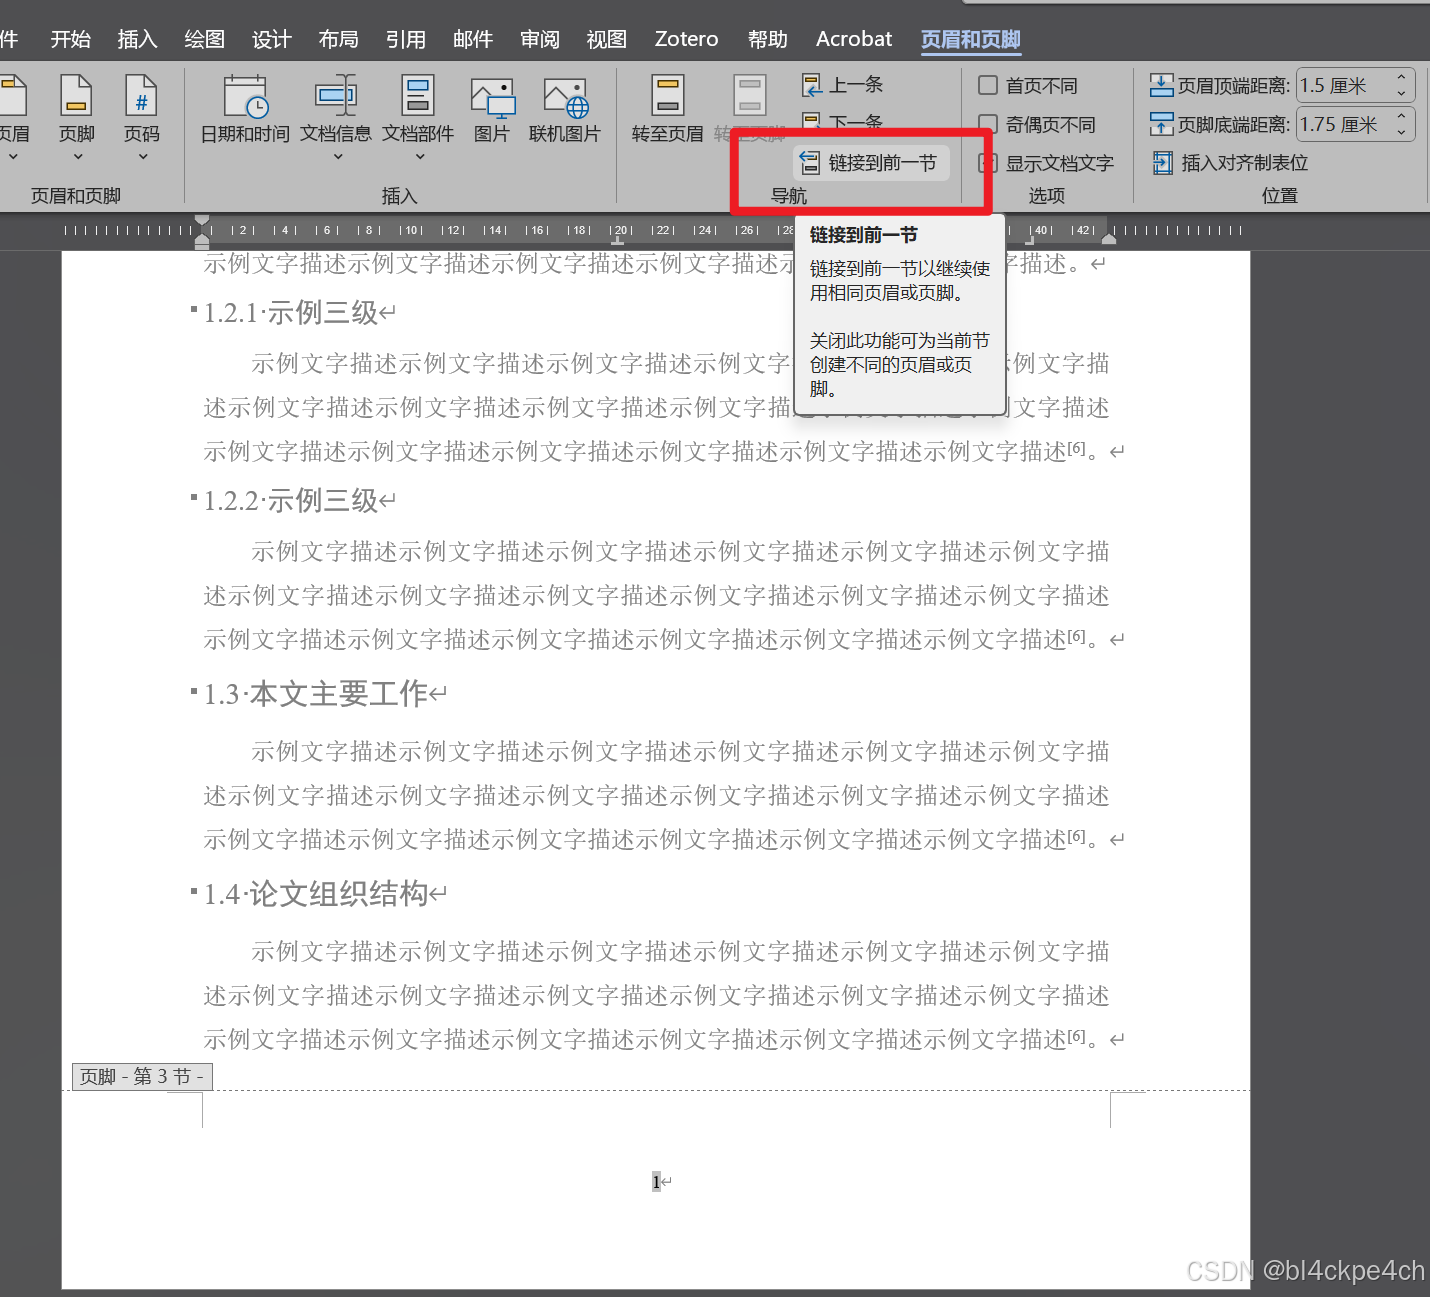
Task: Increase header top distance with up stepper
Action: coord(1402,77)
